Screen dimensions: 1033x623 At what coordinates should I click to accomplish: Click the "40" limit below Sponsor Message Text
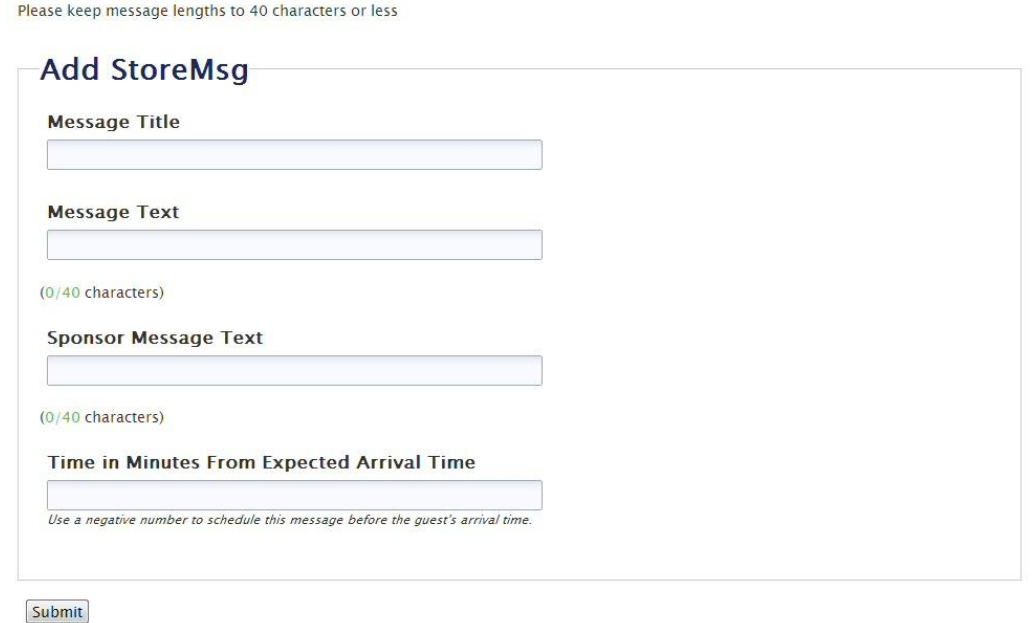[x=69, y=417]
